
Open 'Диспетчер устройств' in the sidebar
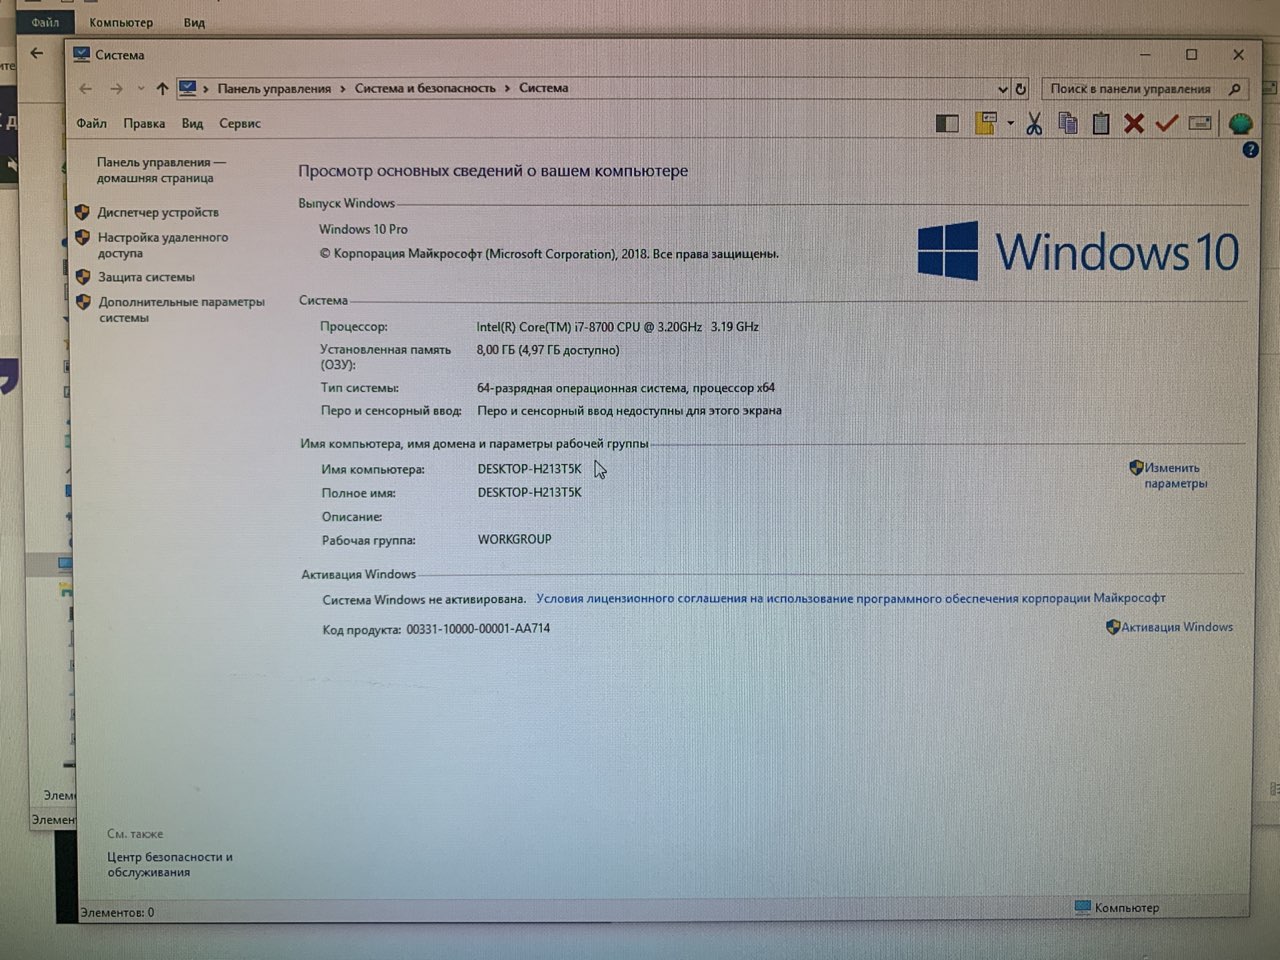coord(158,212)
